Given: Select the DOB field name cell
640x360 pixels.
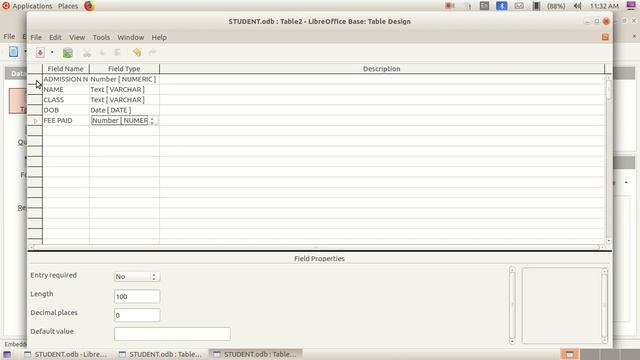Looking at the screenshot, I should click(66, 110).
